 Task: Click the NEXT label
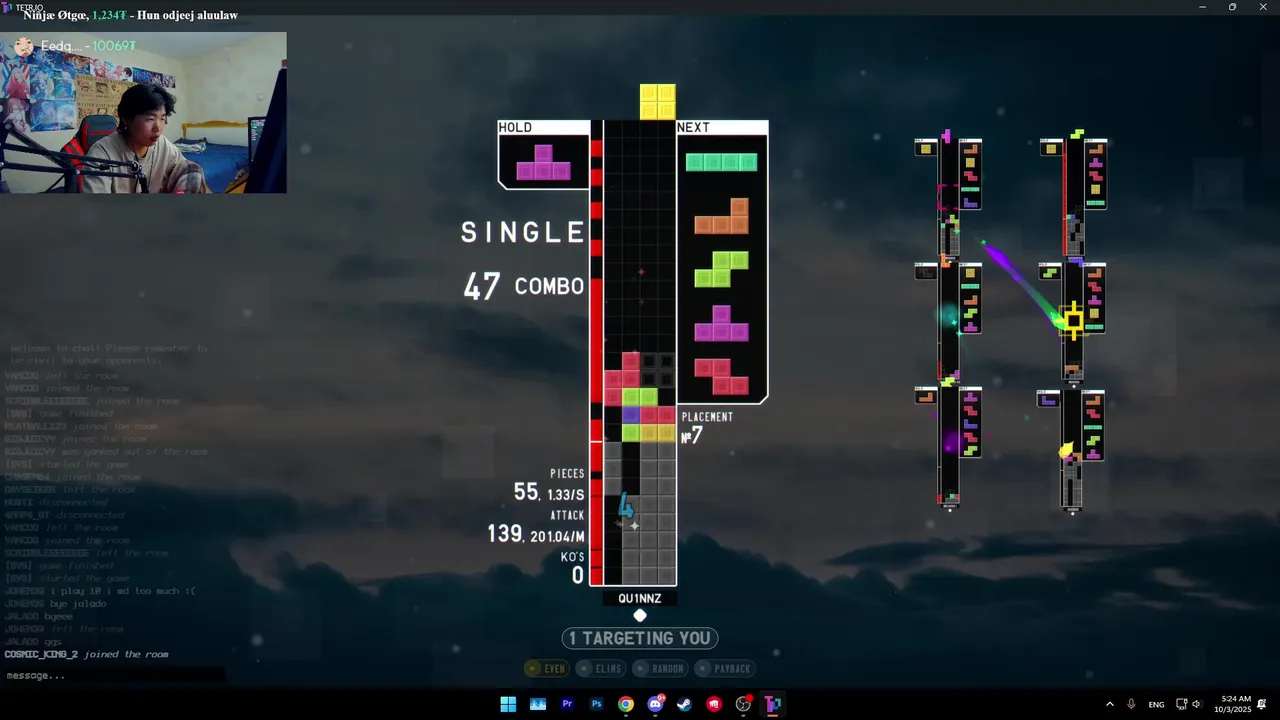(x=693, y=127)
